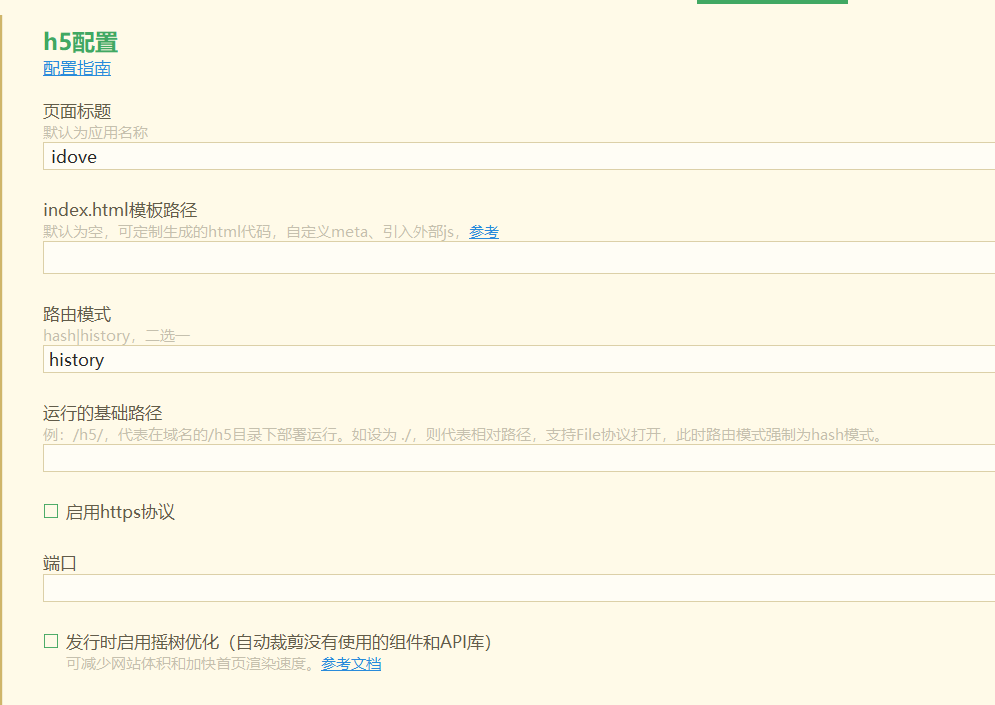Click the index.html模板路径 label text
Image resolution: width=995 pixels, height=705 pixels.
[x=120, y=210]
